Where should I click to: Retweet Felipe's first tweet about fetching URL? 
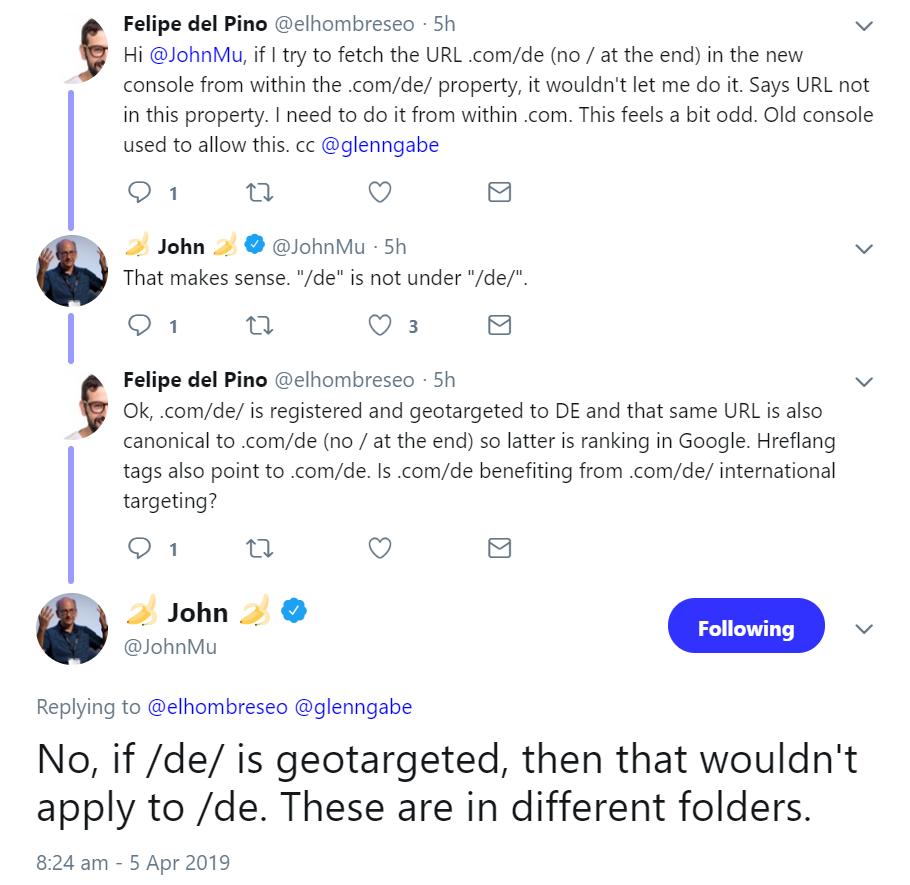coord(260,192)
